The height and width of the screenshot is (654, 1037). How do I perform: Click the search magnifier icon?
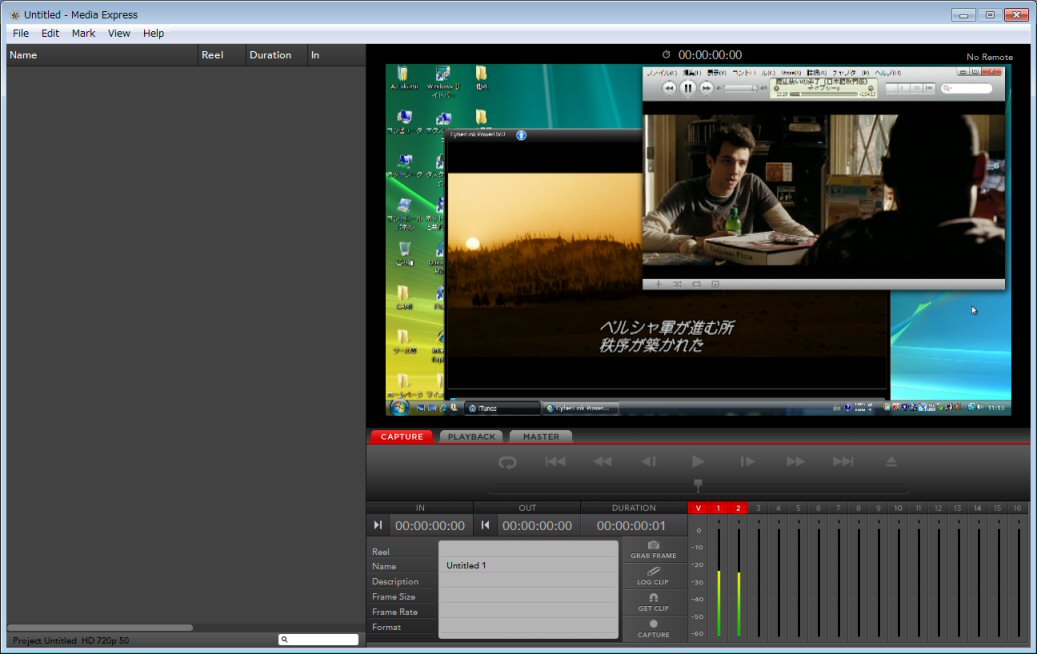click(284, 639)
